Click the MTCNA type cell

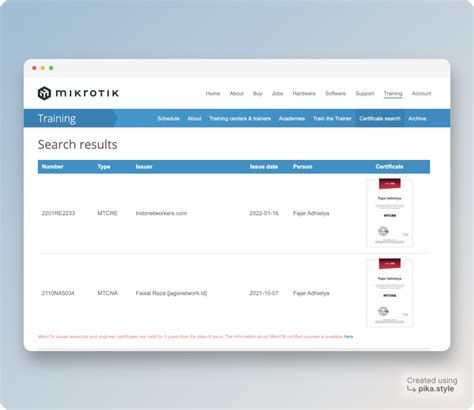coord(107,293)
